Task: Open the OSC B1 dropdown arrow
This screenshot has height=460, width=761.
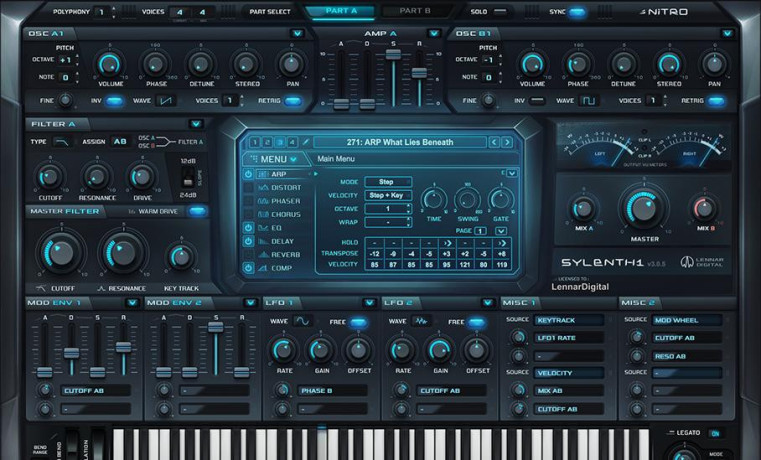Action: [727, 33]
